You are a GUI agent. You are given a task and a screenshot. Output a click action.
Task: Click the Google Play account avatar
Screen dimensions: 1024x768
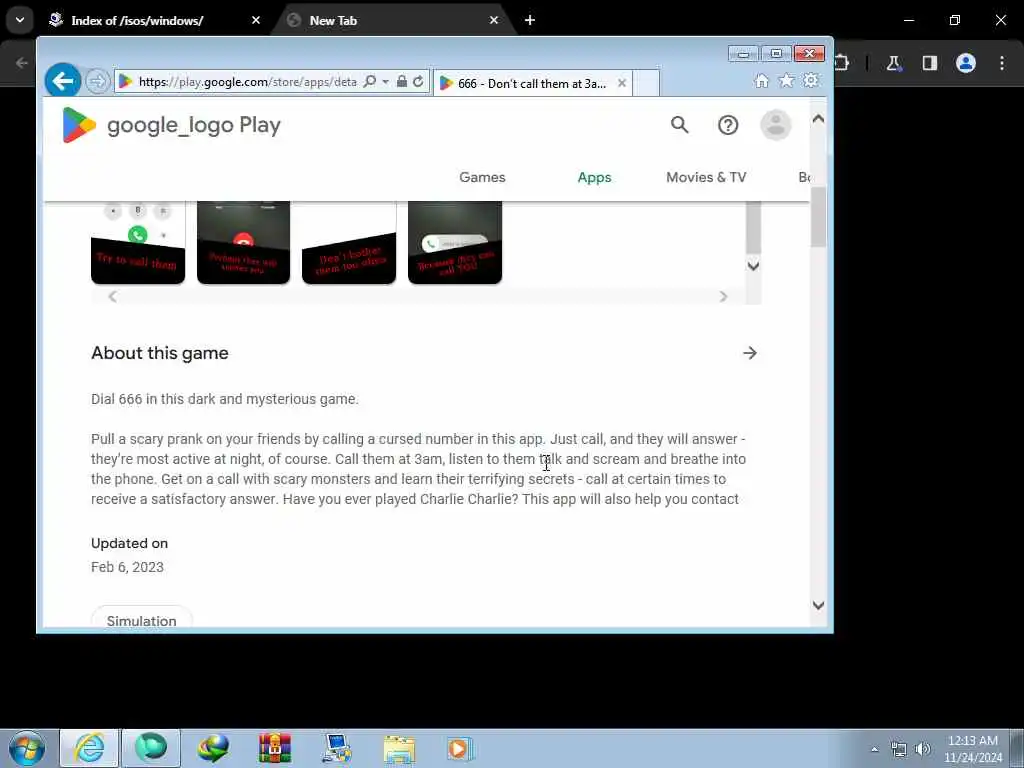point(776,125)
